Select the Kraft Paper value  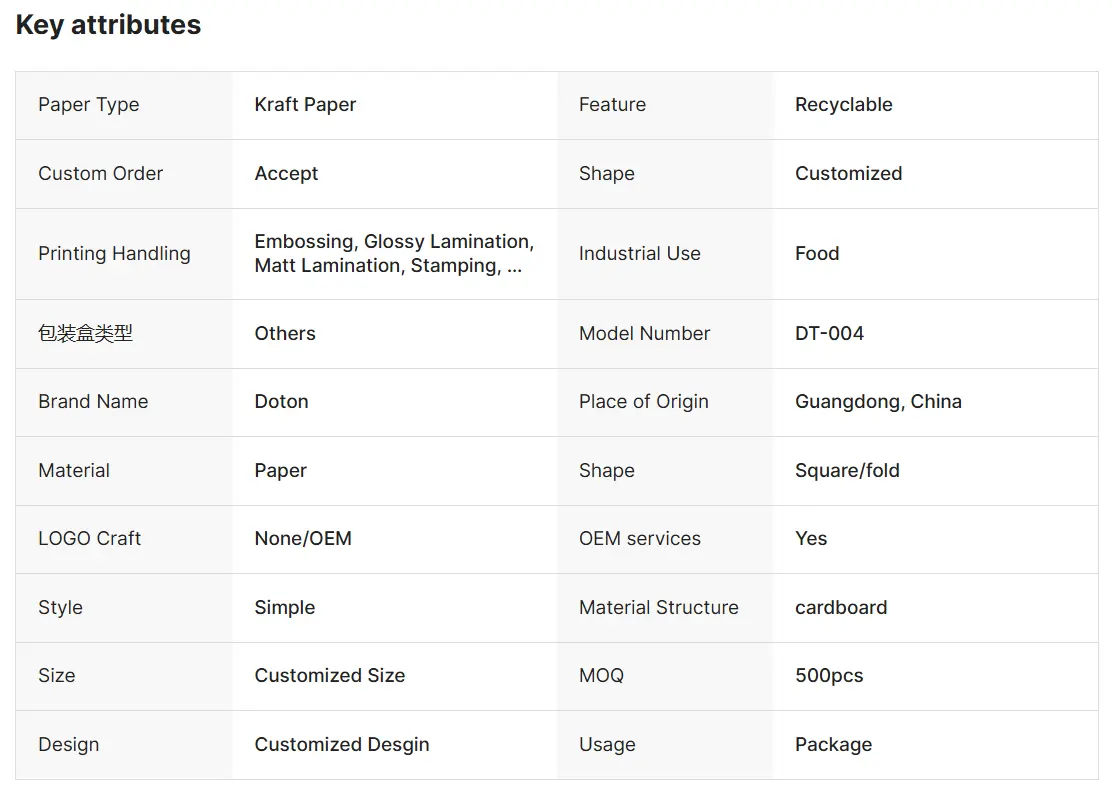pyautogui.click(x=305, y=105)
